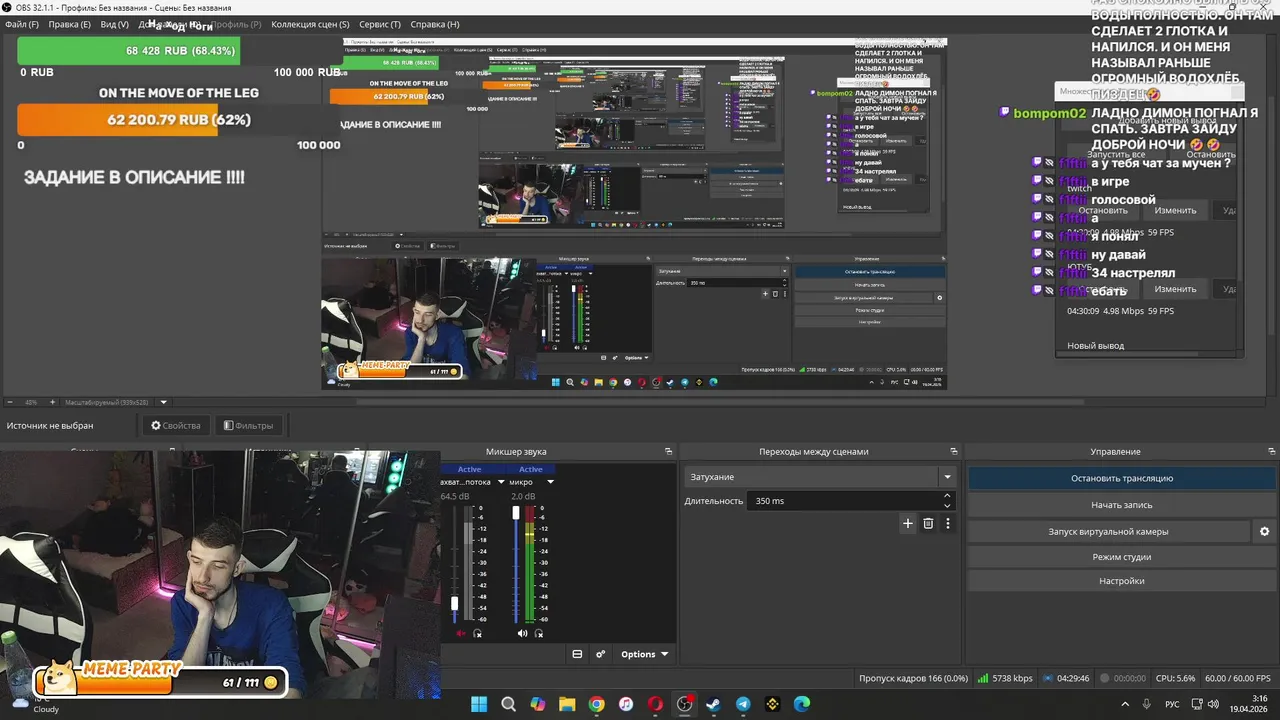Switch audio mixer layout icon
The image size is (1280, 720).
577,654
